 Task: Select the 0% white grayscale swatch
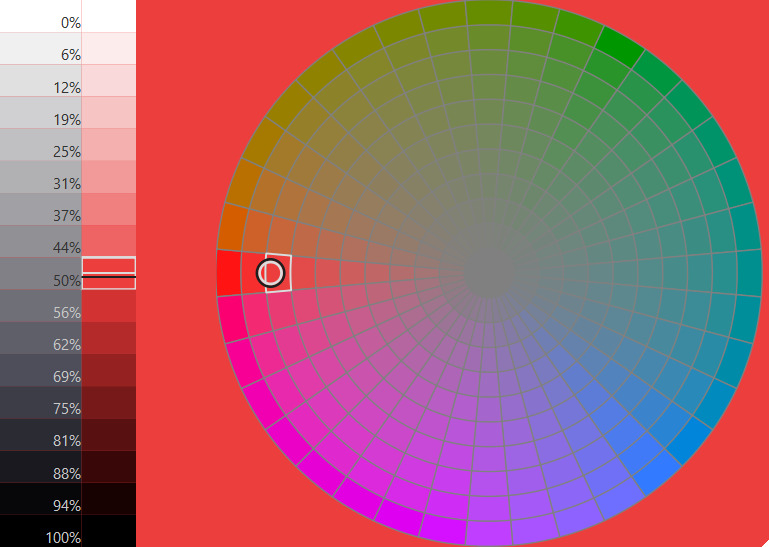click(x=40, y=17)
